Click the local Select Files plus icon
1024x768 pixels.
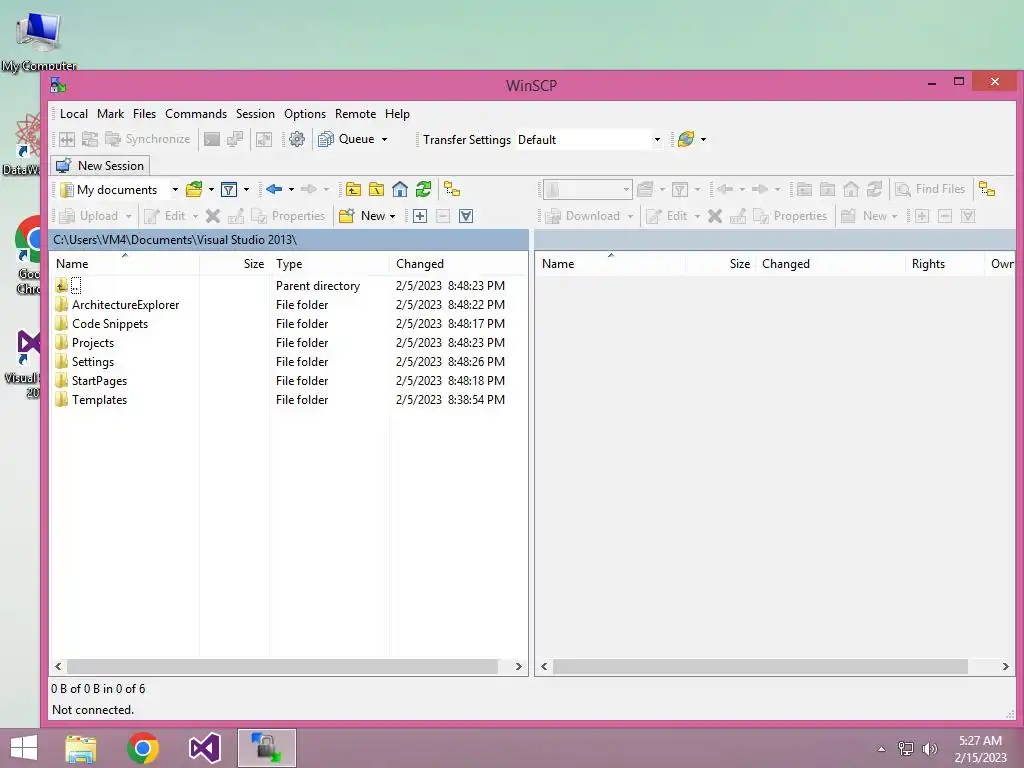(x=419, y=216)
